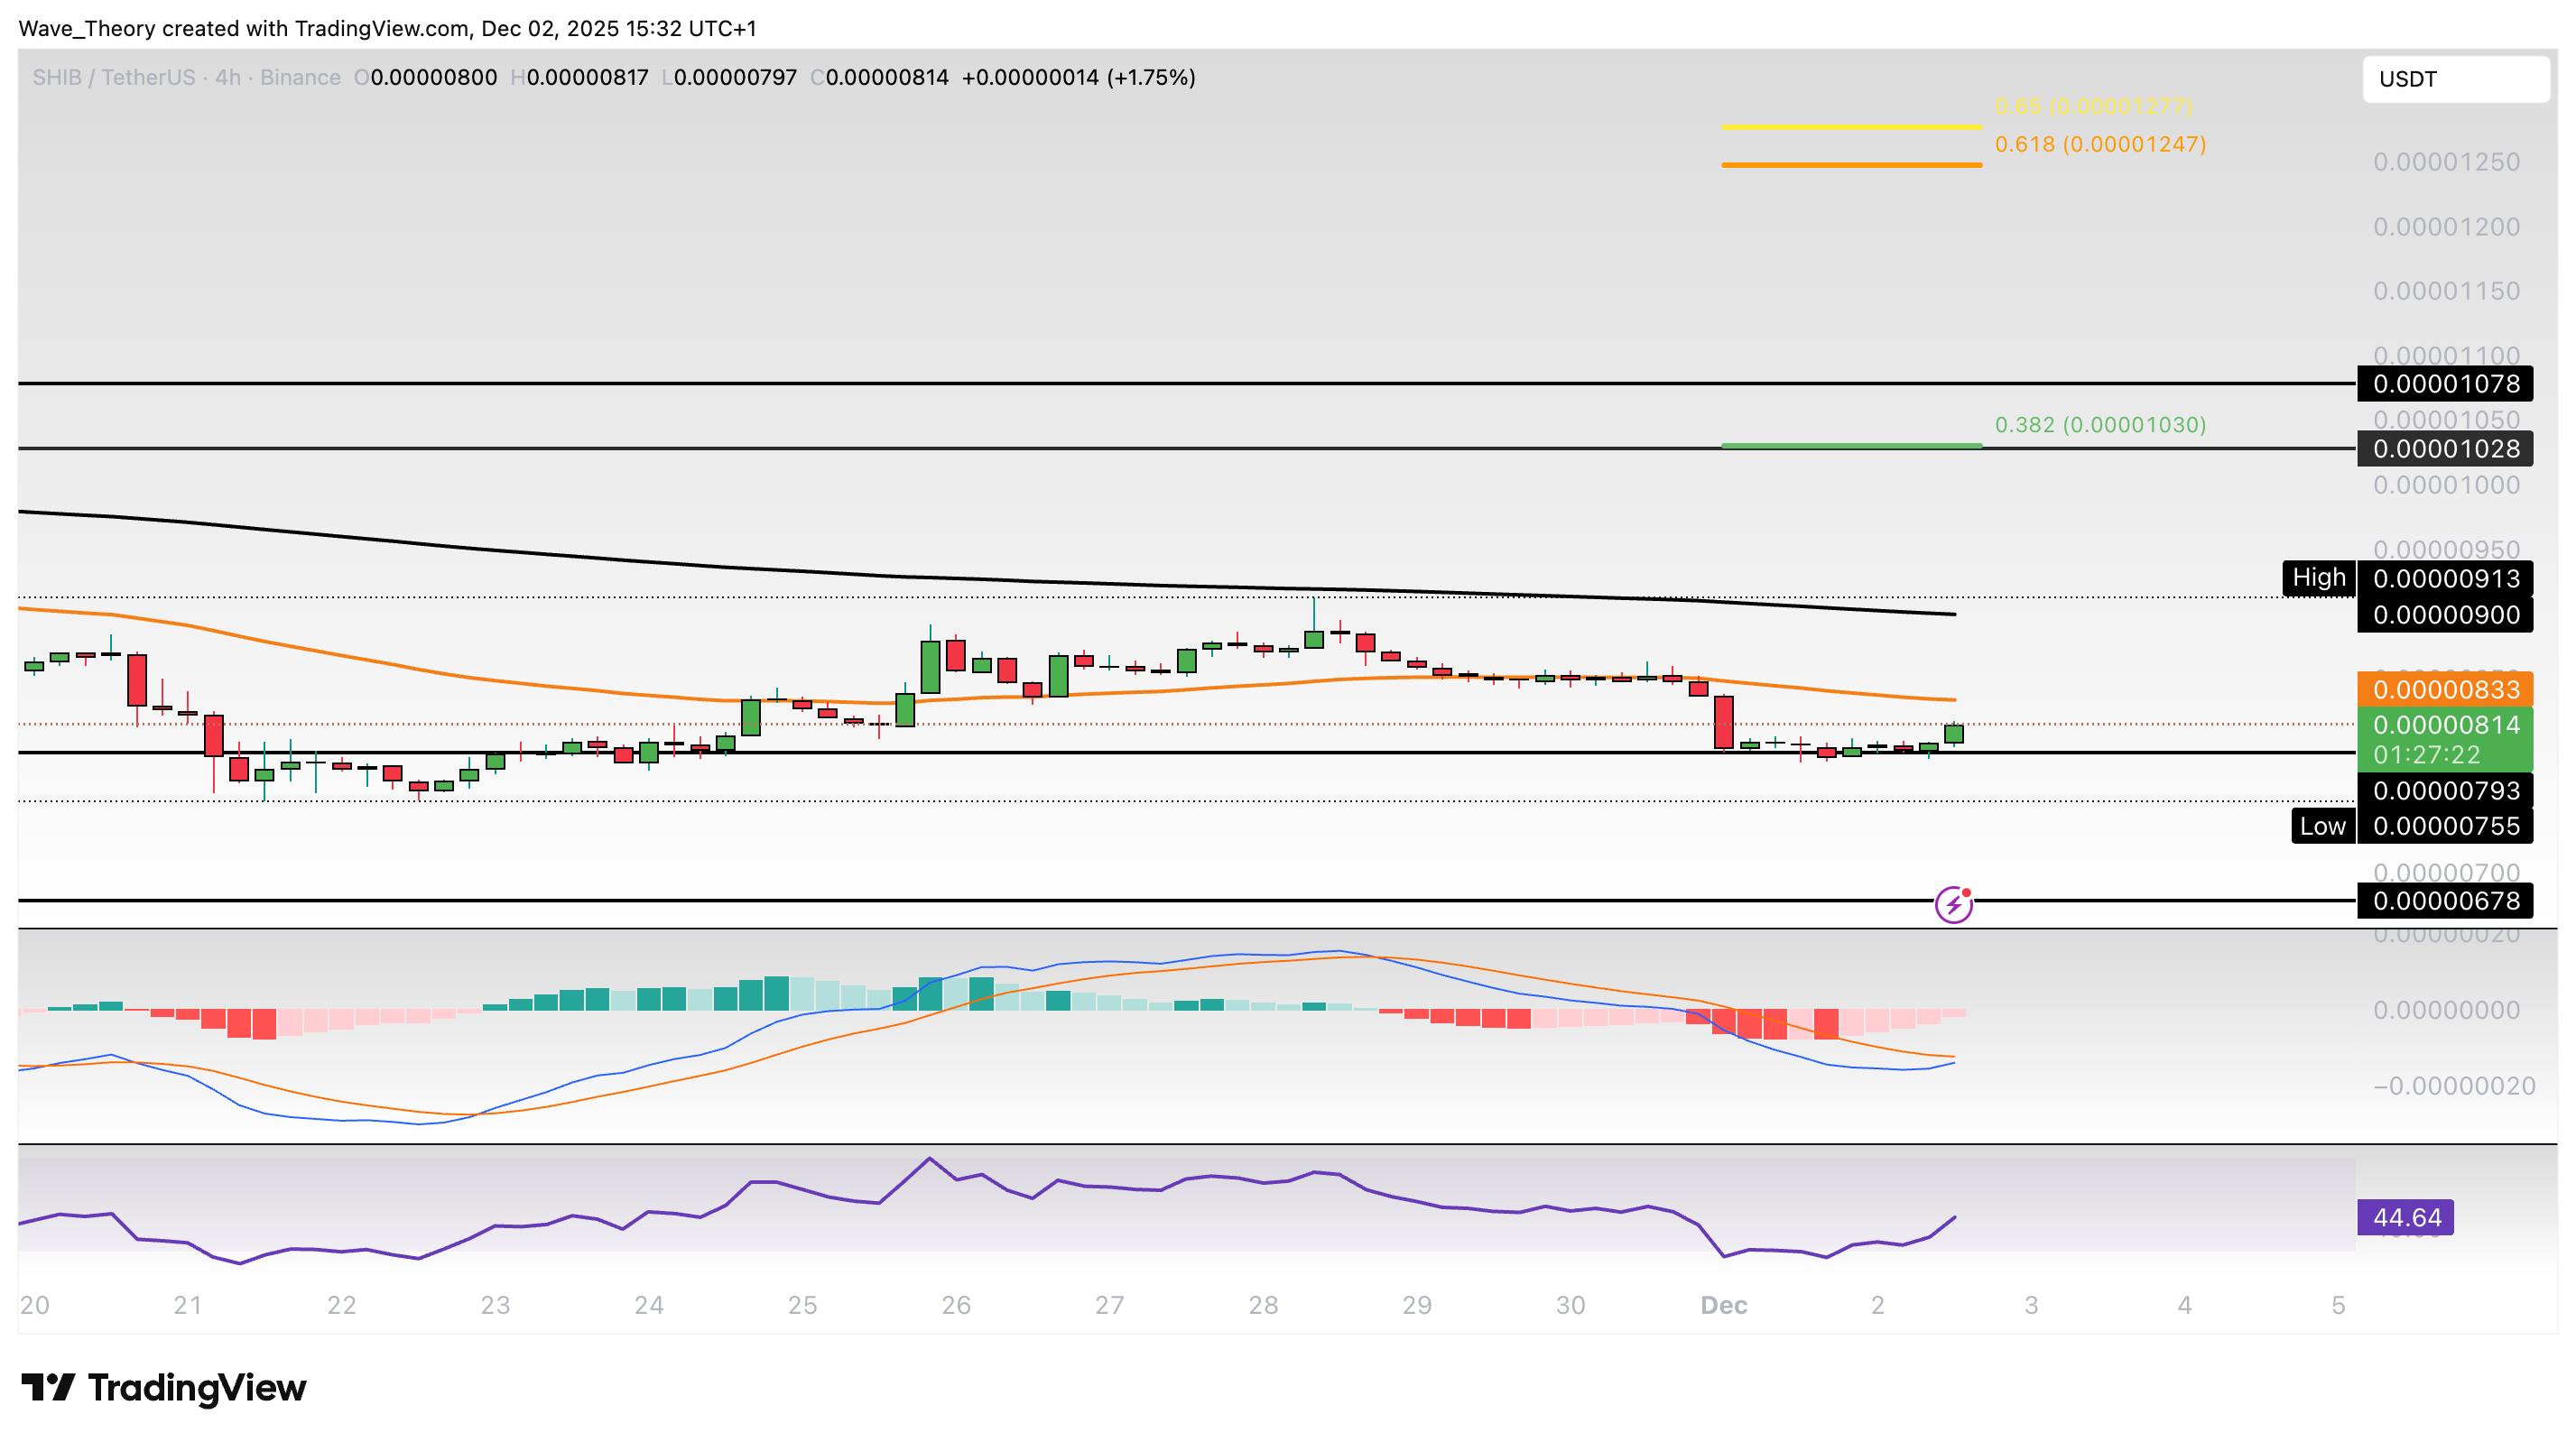Click the High label tag on price axis

click(x=2318, y=578)
